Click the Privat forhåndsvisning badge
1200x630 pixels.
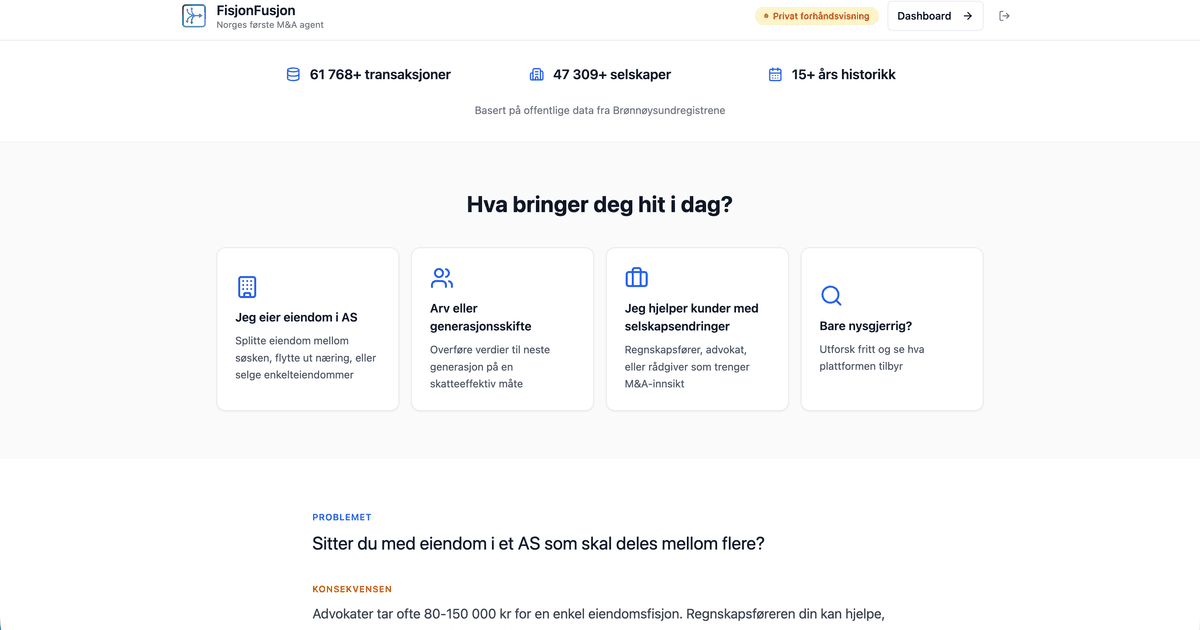click(817, 15)
